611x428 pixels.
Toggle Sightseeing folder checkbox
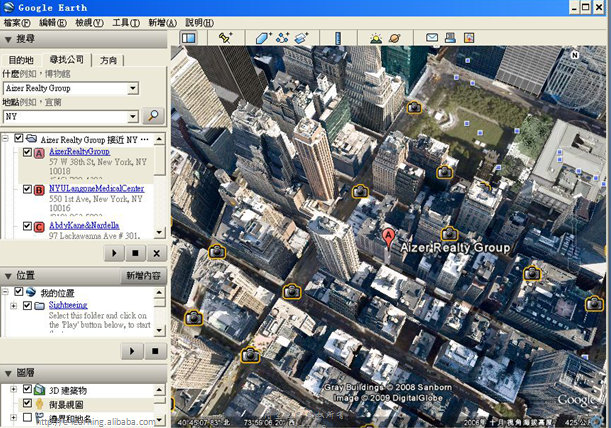27,305
